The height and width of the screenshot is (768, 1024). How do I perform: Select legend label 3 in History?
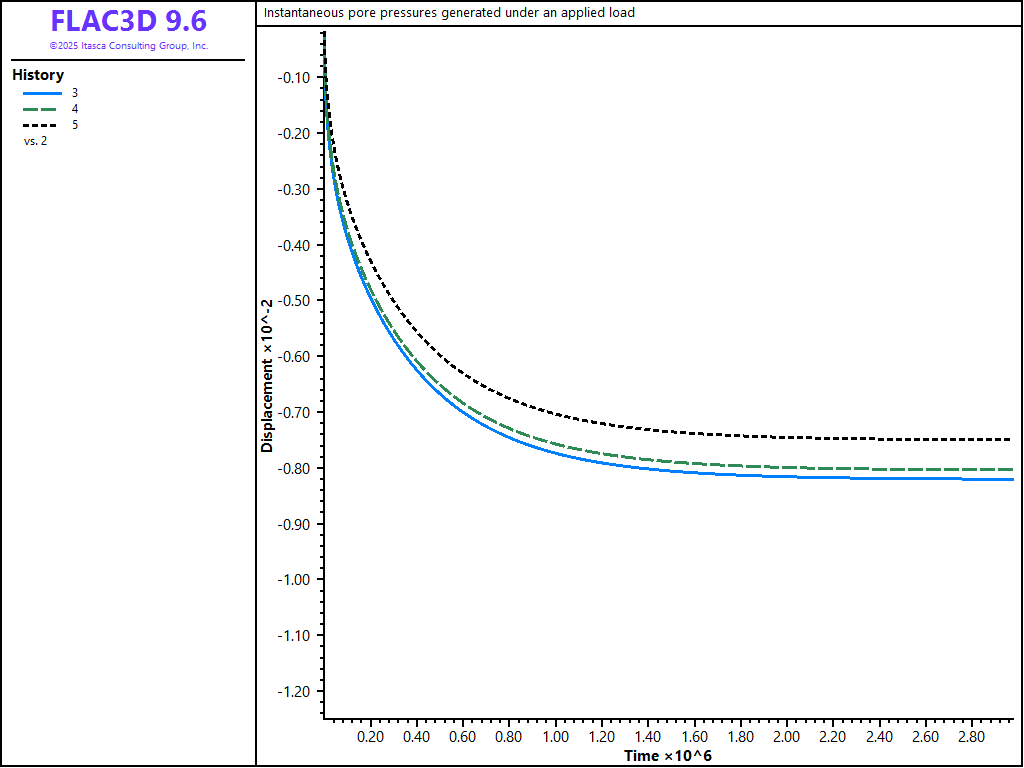click(x=75, y=93)
